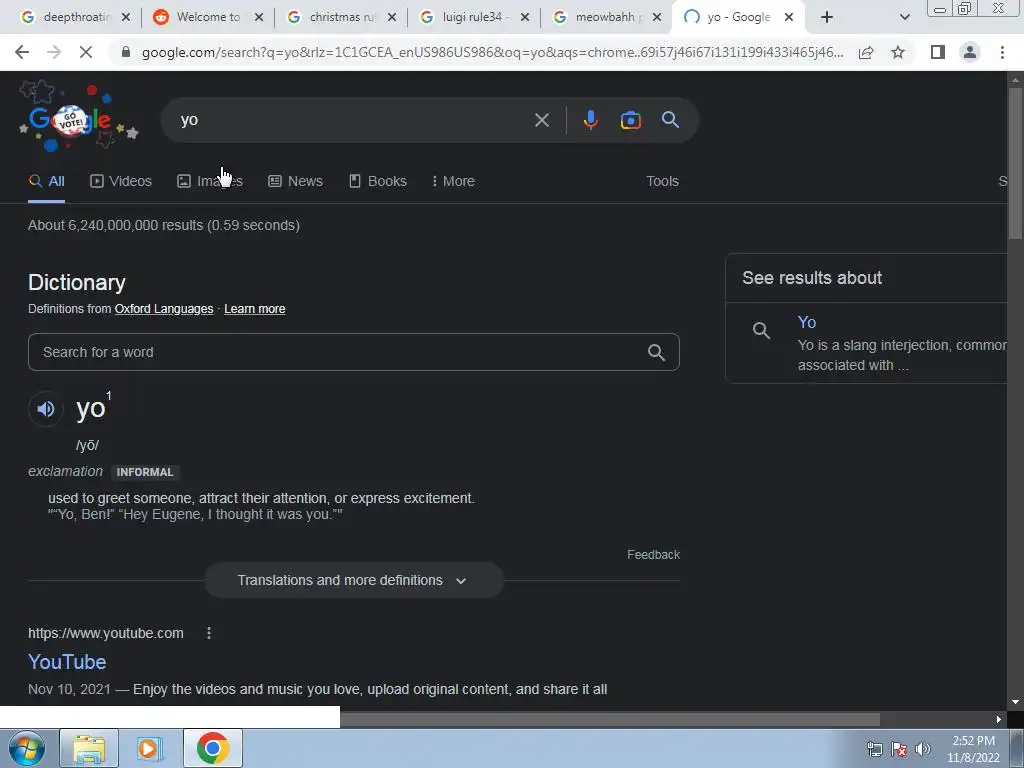Play the pronunciation speaker for yo

46,409
